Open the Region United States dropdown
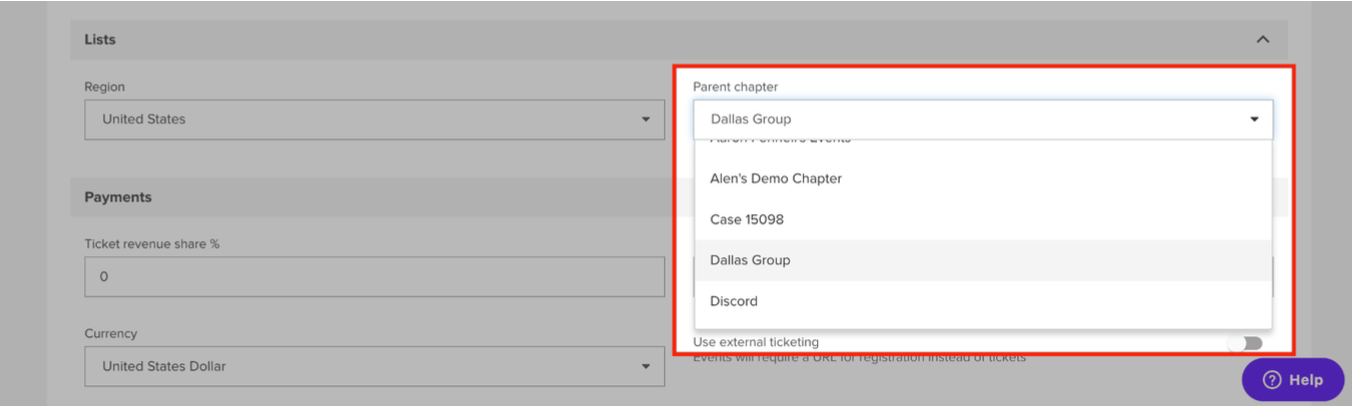 click(374, 120)
